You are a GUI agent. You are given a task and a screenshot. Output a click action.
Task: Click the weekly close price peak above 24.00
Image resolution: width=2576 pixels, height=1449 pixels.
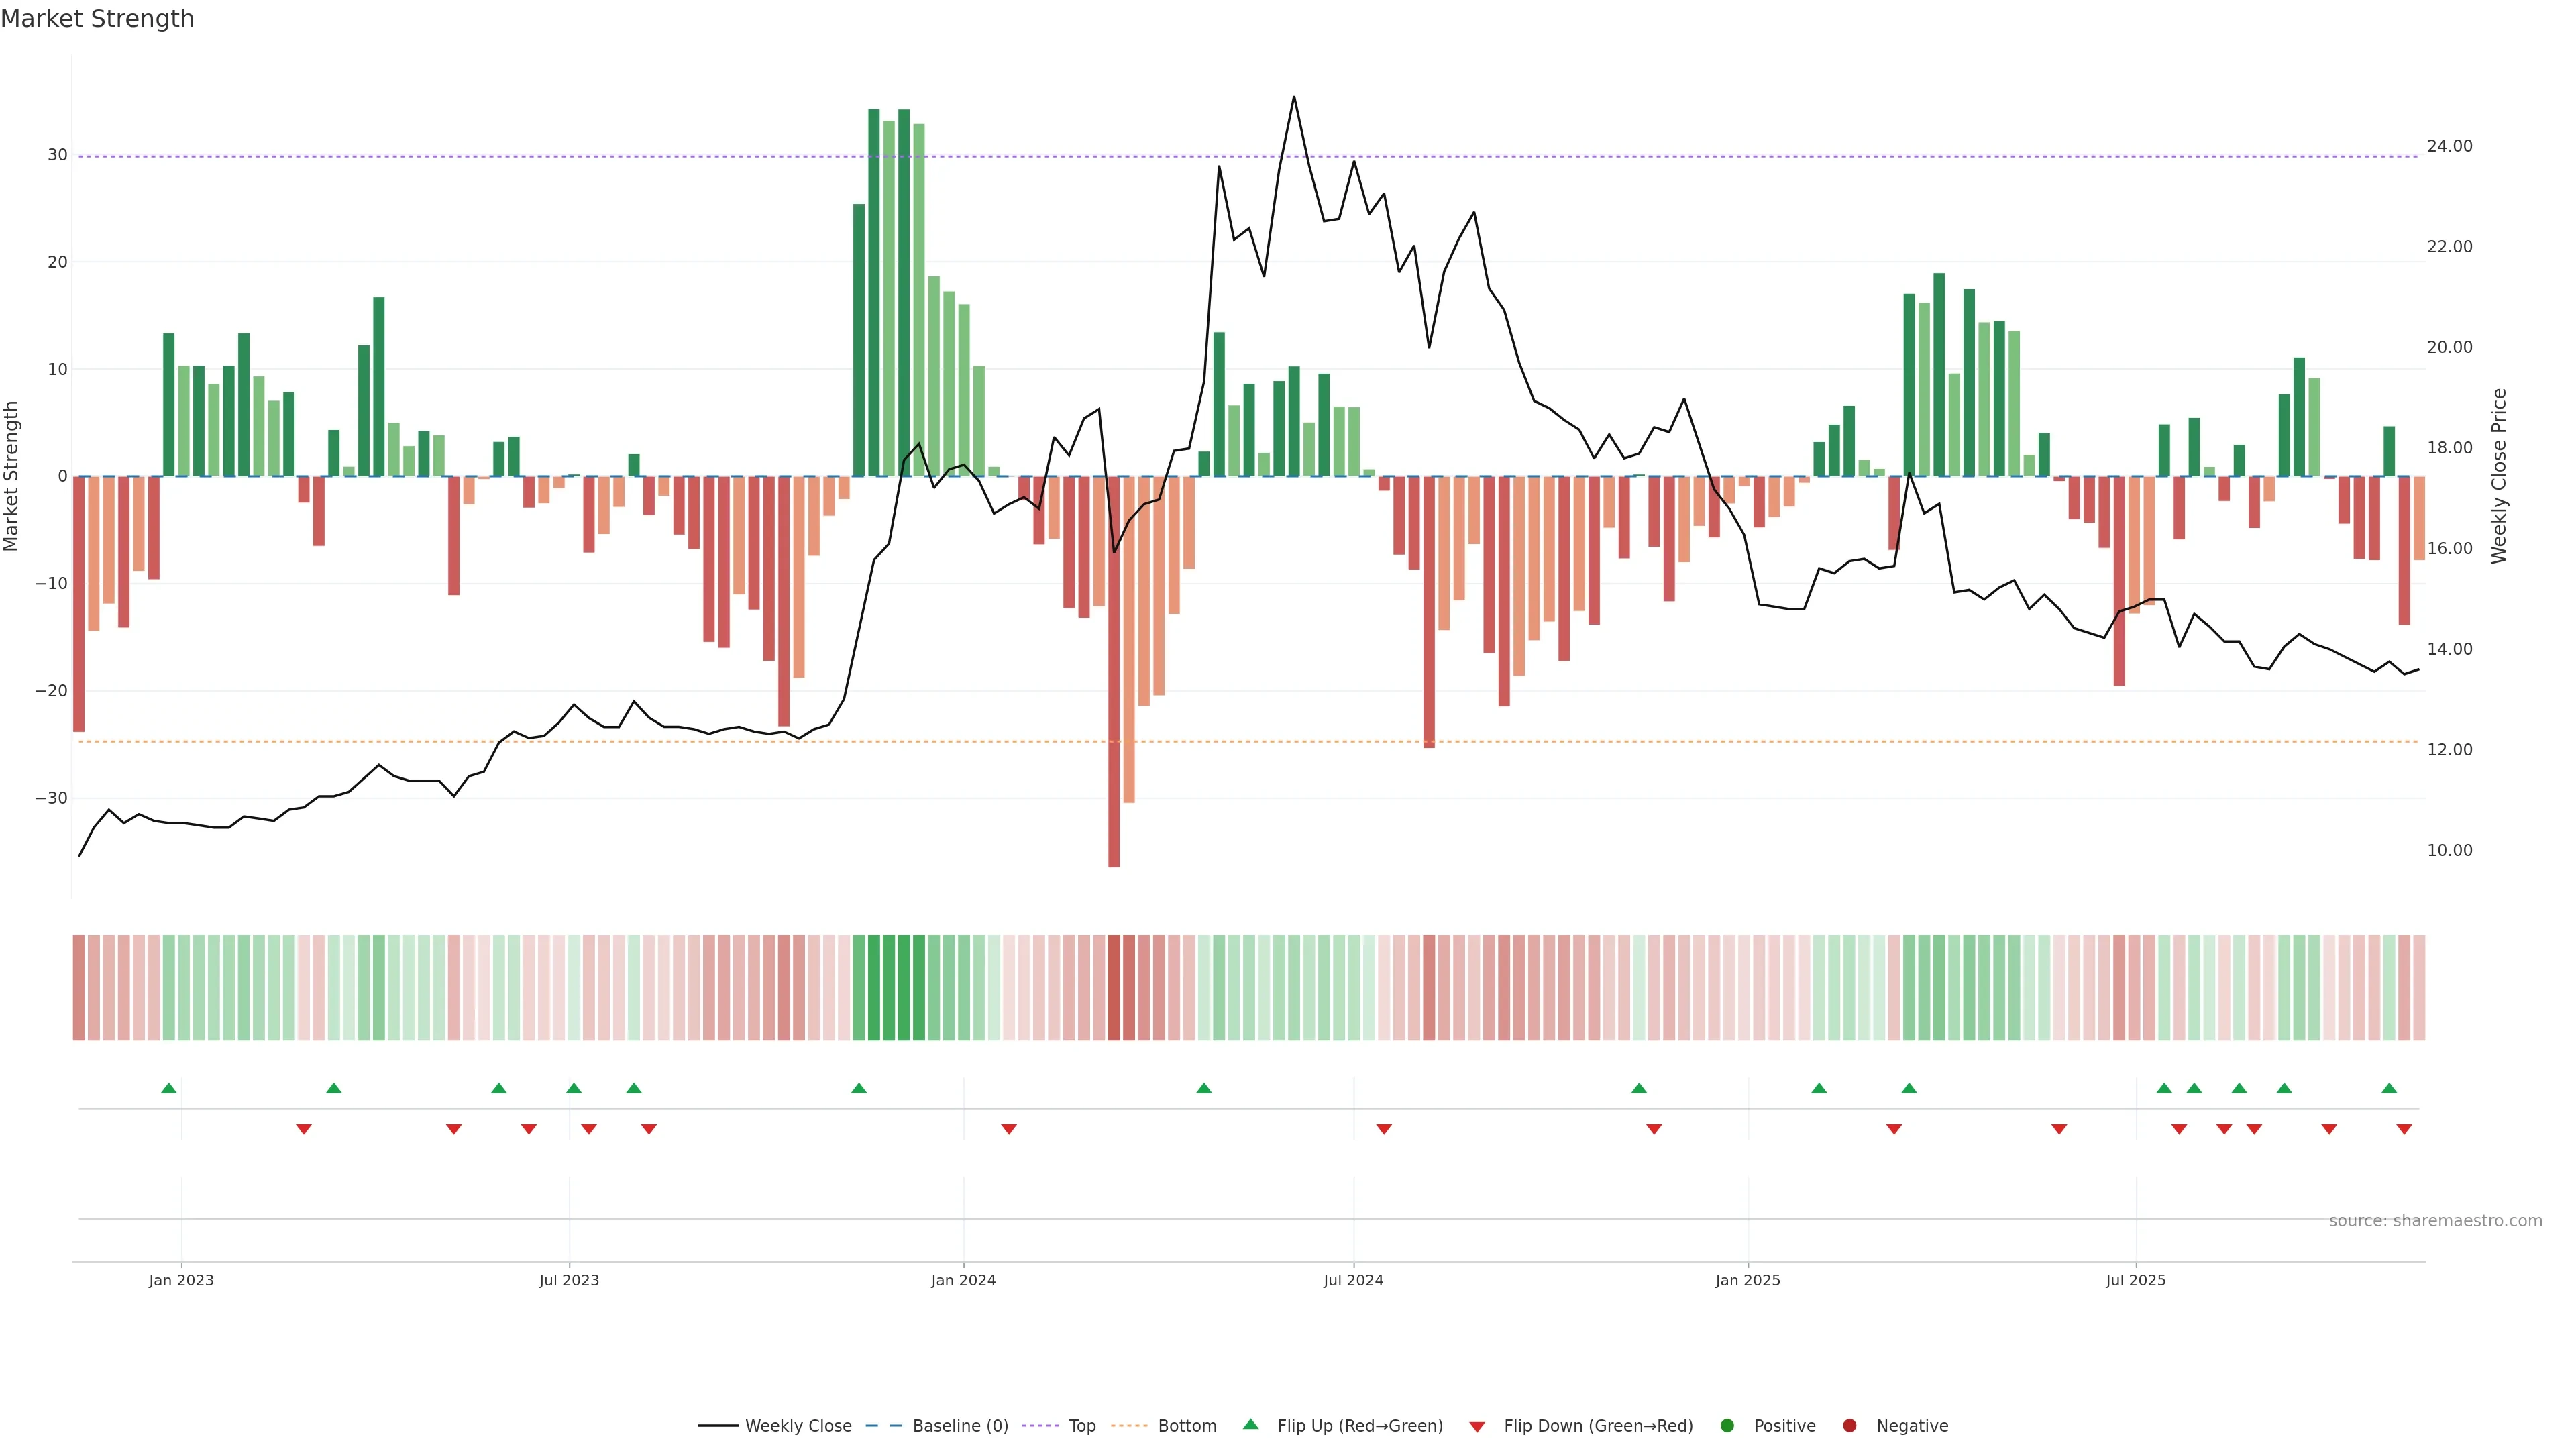(x=1294, y=98)
